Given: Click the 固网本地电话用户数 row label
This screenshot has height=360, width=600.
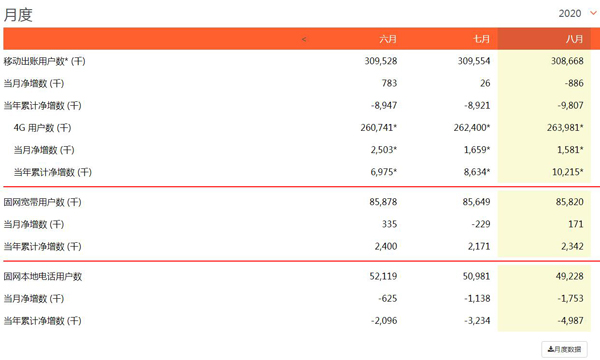Looking at the screenshot, I should coord(43,276).
